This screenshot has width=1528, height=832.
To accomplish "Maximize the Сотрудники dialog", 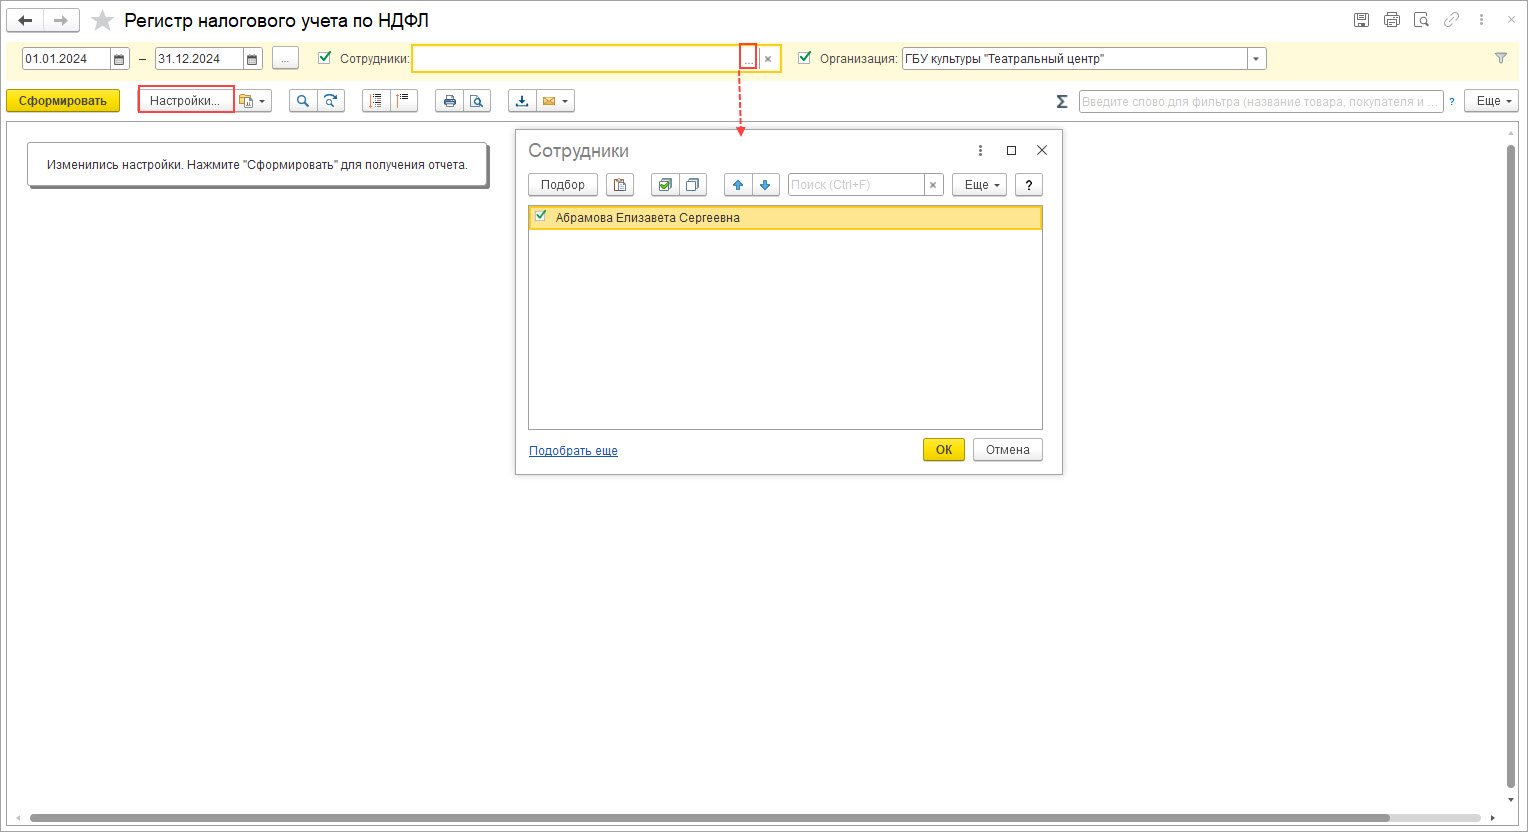I will (x=1011, y=150).
